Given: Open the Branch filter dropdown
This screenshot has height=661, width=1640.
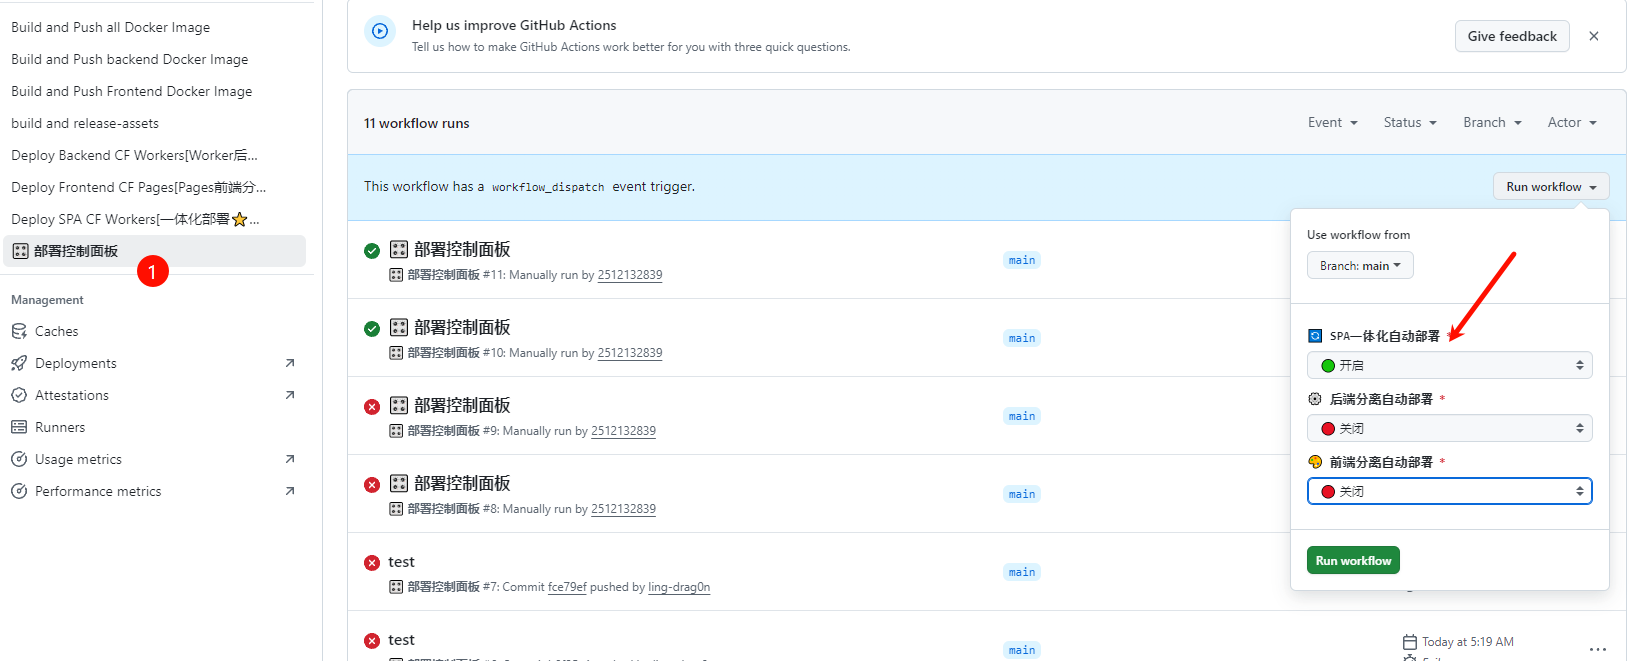Looking at the screenshot, I should coord(1492,122).
